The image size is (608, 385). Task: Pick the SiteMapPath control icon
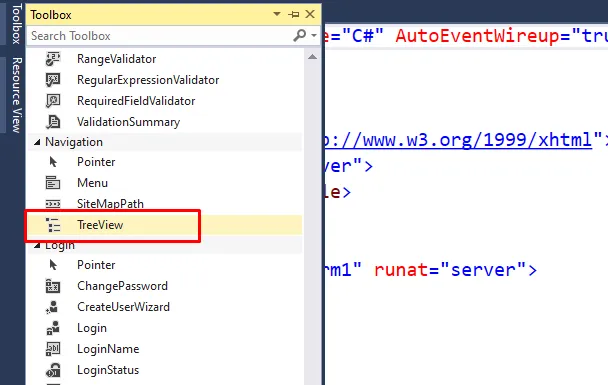[53, 204]
